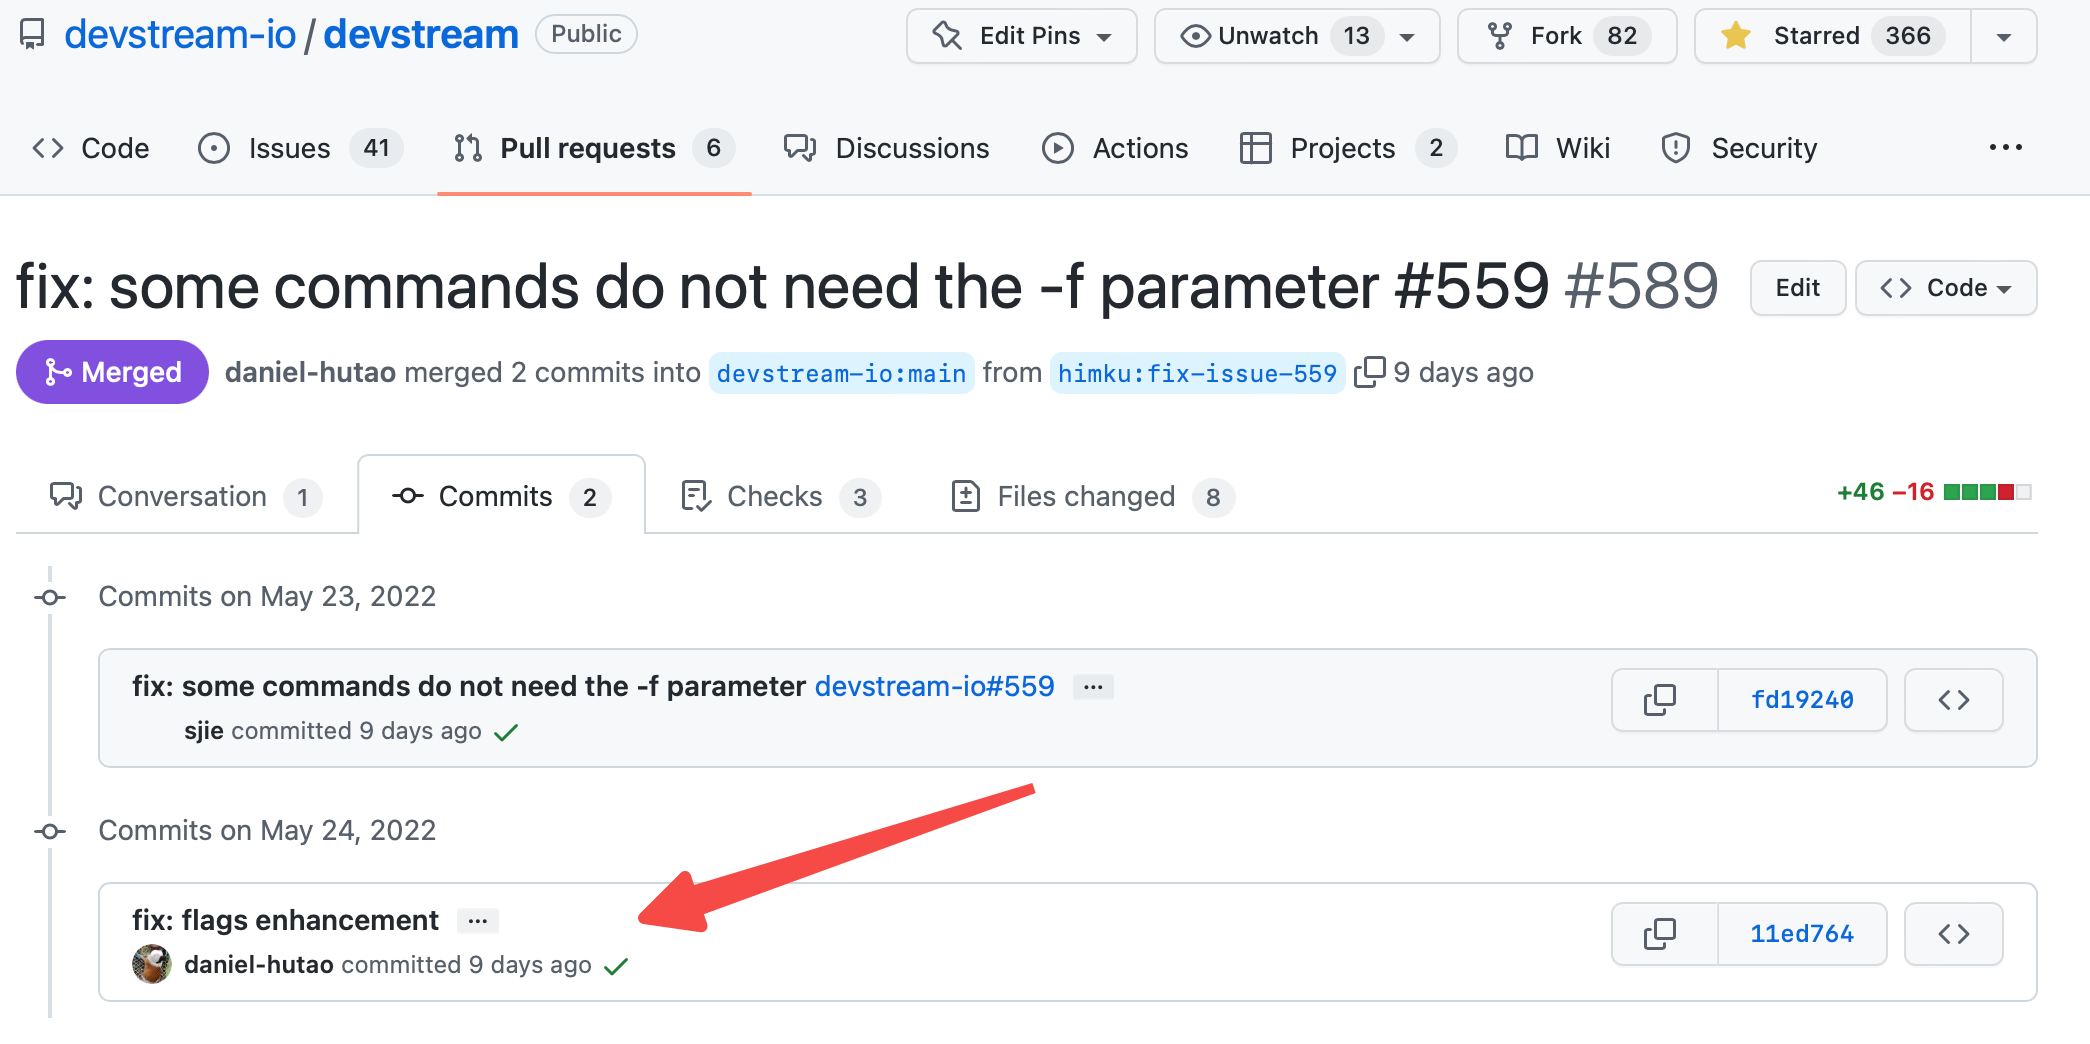2090x1044 pixels.
Task: View code at commit 11ed764
Action: [x=1952, y=934]
